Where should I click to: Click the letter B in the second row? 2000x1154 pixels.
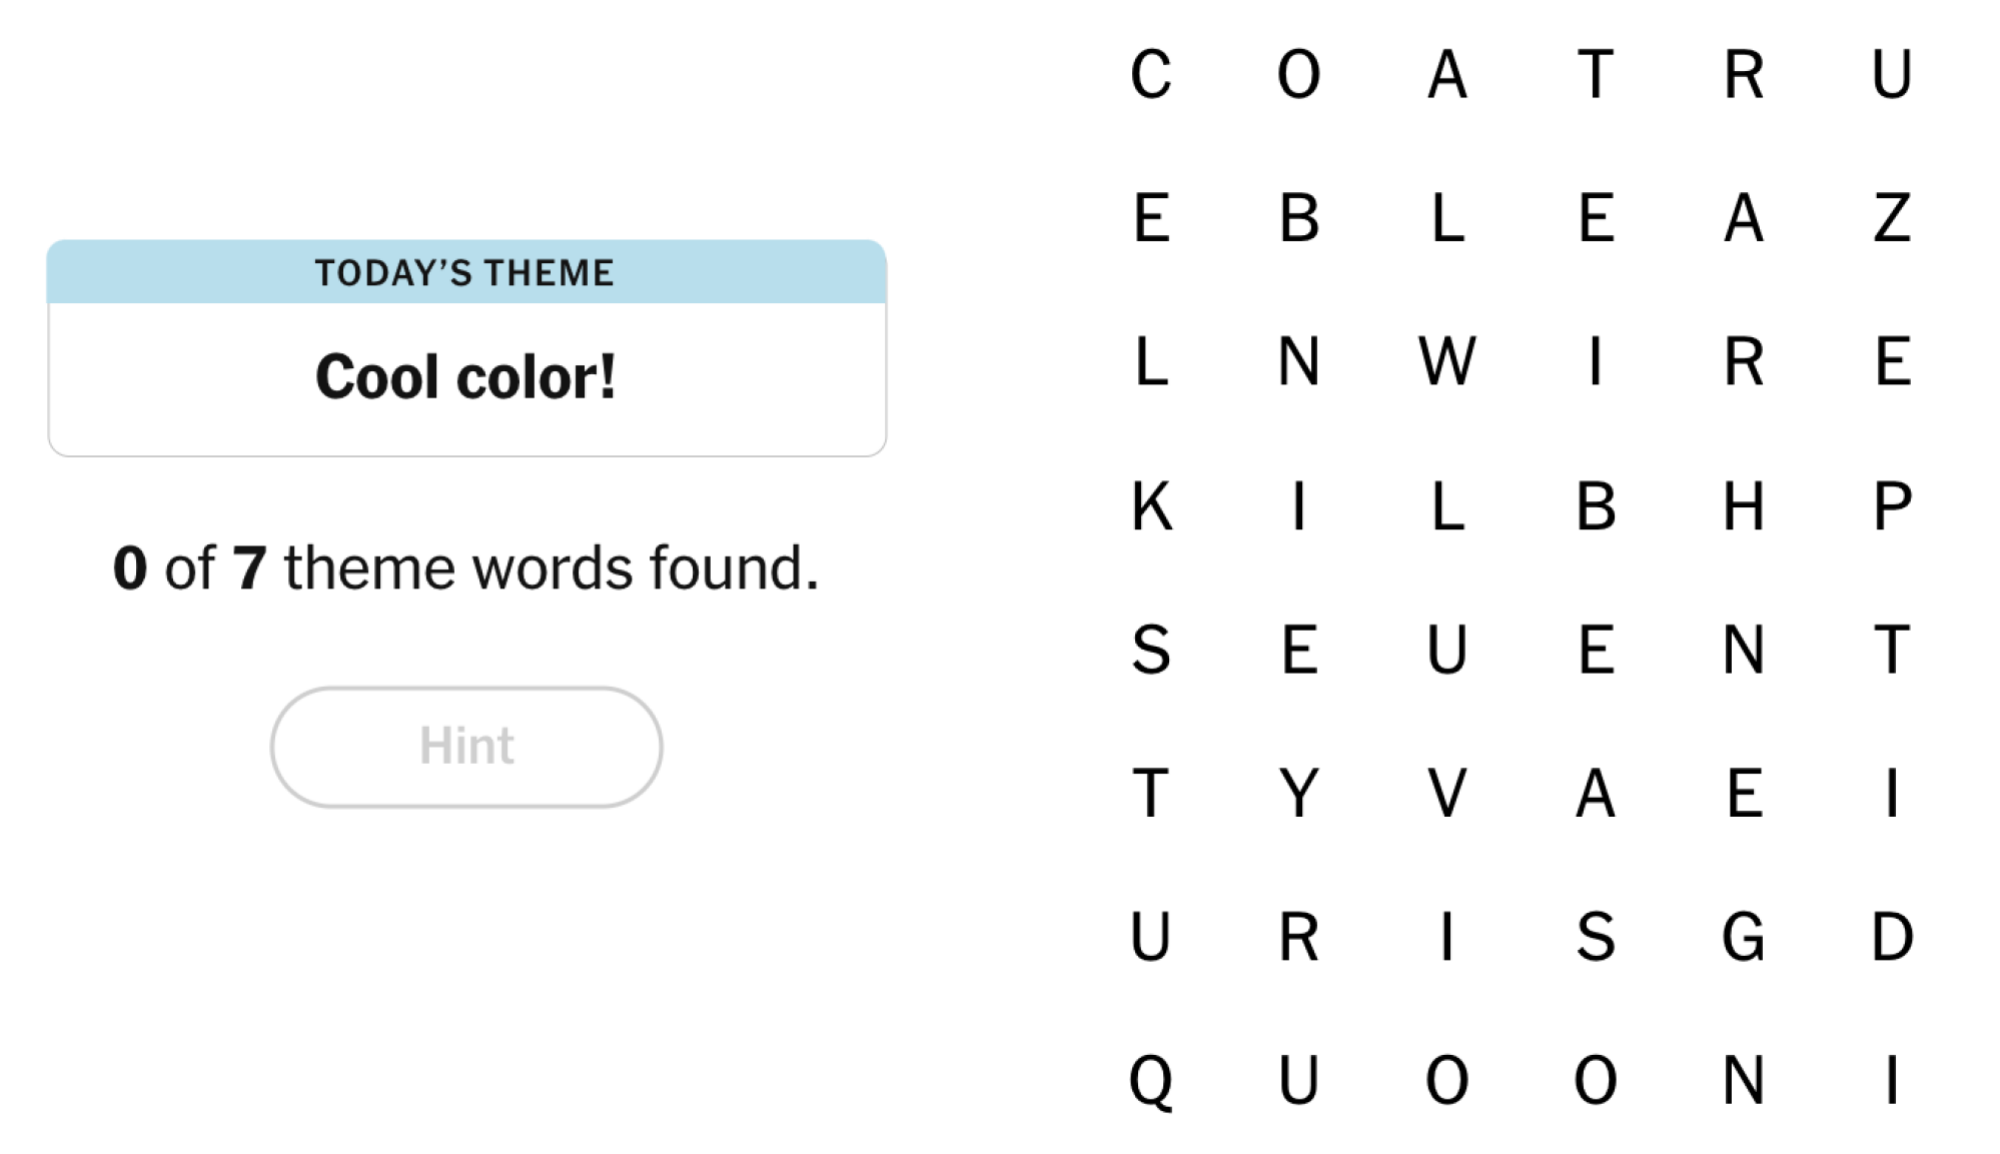(1300, 222)
